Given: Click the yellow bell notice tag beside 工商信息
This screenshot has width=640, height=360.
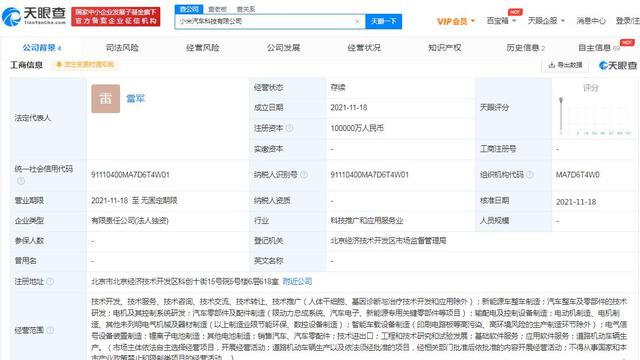Looking at the screenshot, I should coord(85,65).
